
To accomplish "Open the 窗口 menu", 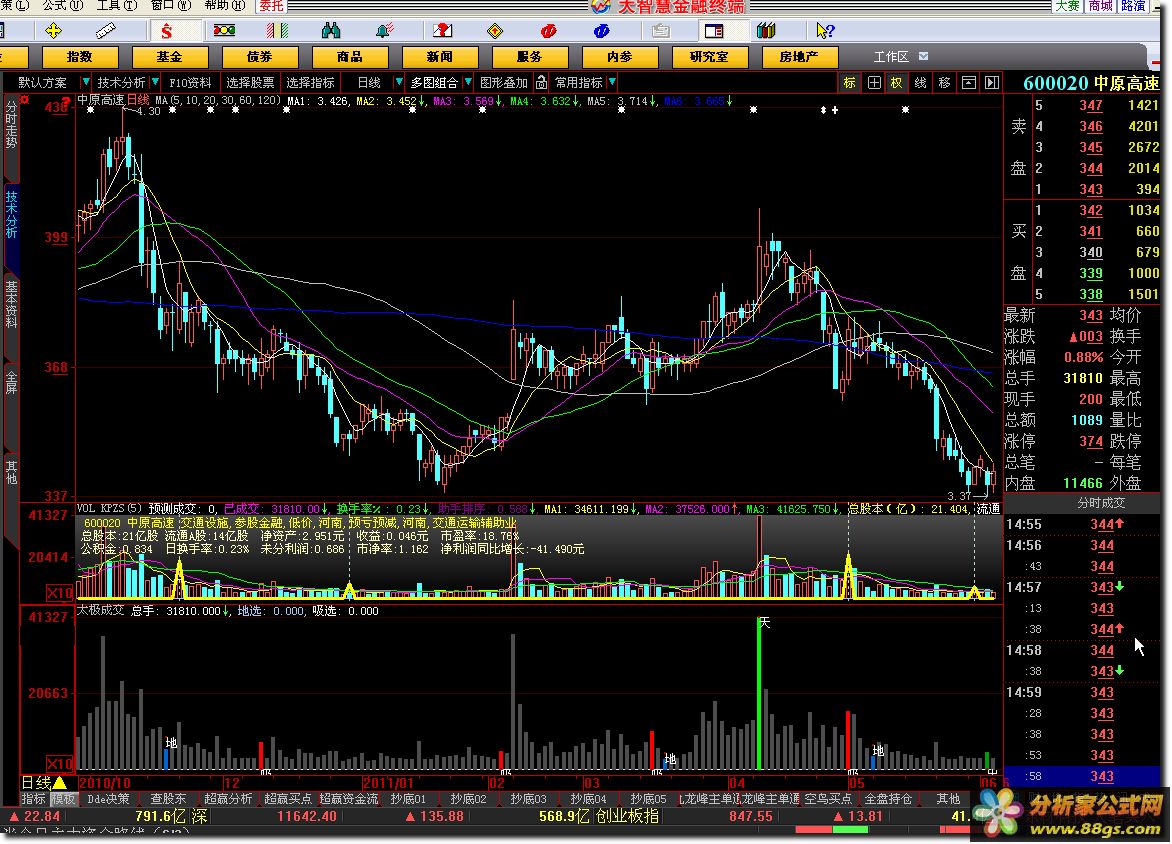I will point(170,5).
